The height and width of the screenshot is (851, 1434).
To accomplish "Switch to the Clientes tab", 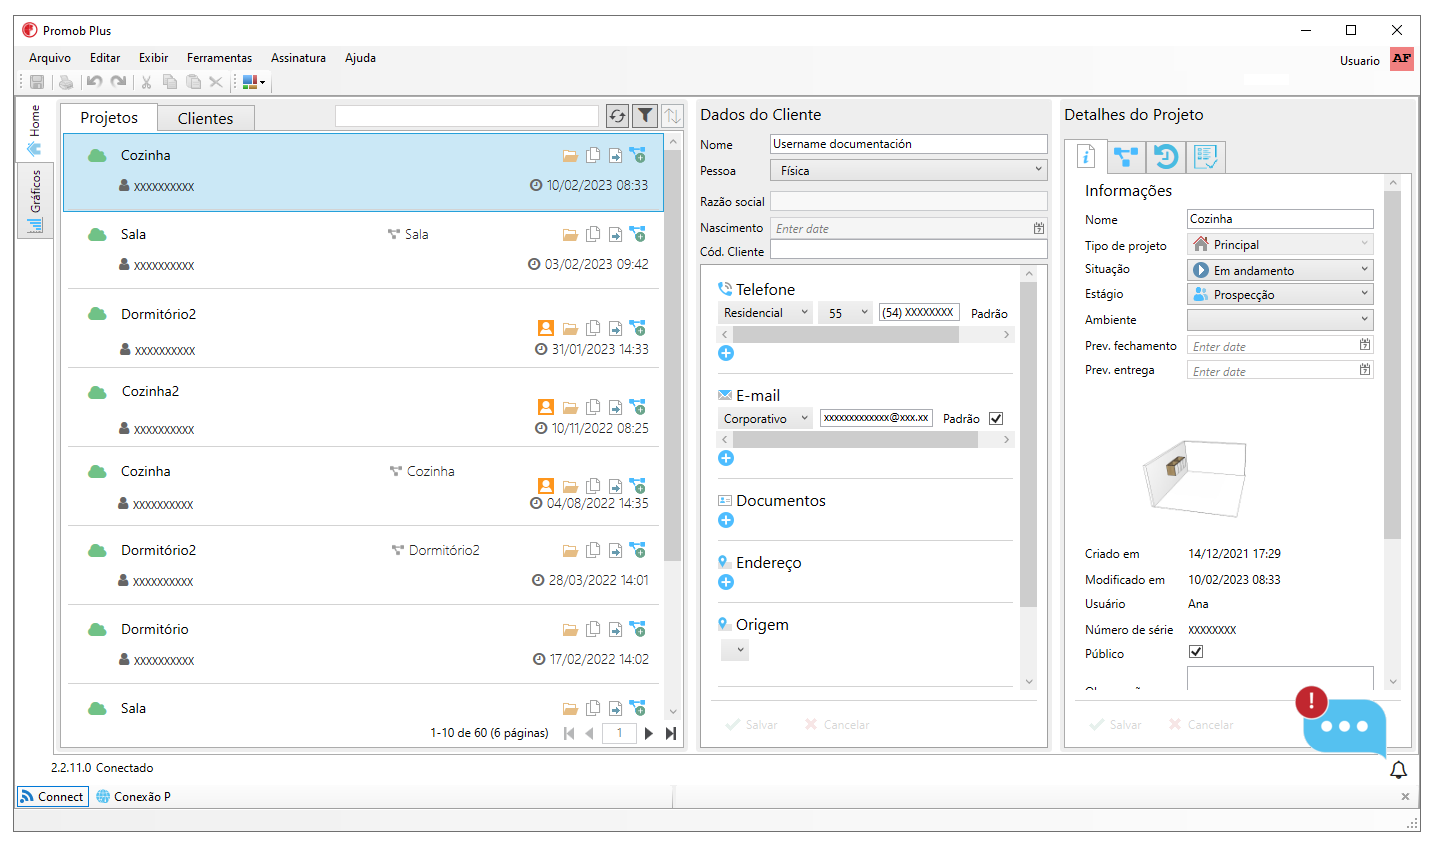I will tap(205, 118).
